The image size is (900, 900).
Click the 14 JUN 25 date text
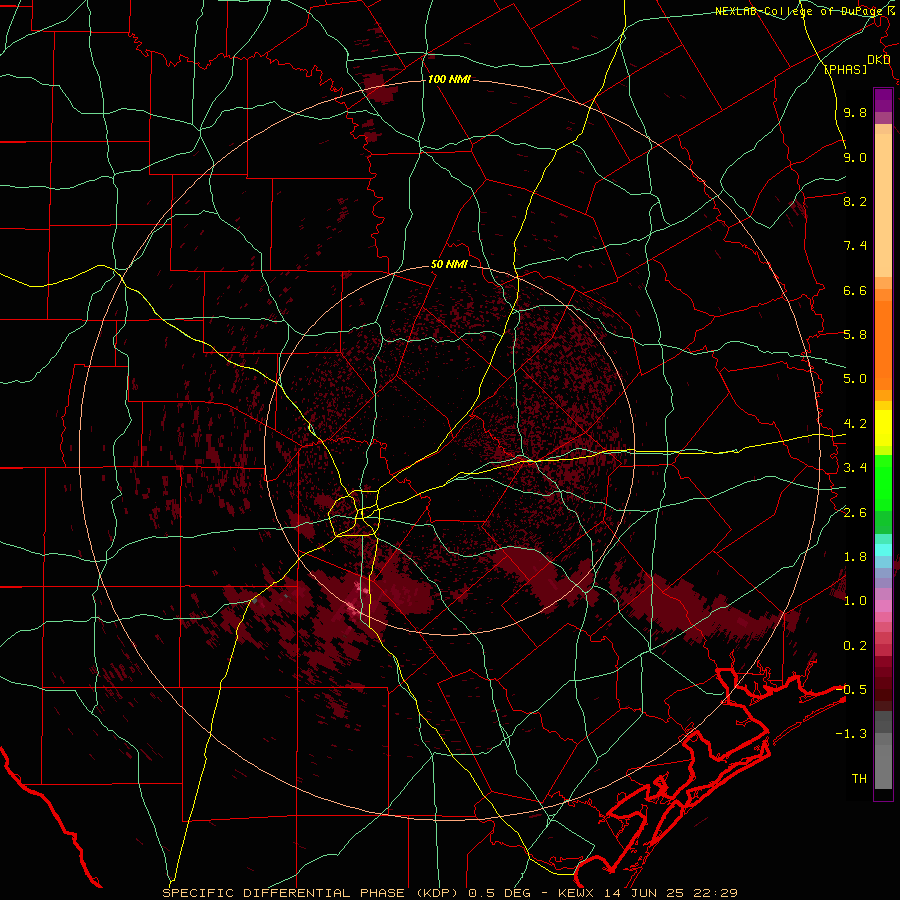(x=645, y=893)
